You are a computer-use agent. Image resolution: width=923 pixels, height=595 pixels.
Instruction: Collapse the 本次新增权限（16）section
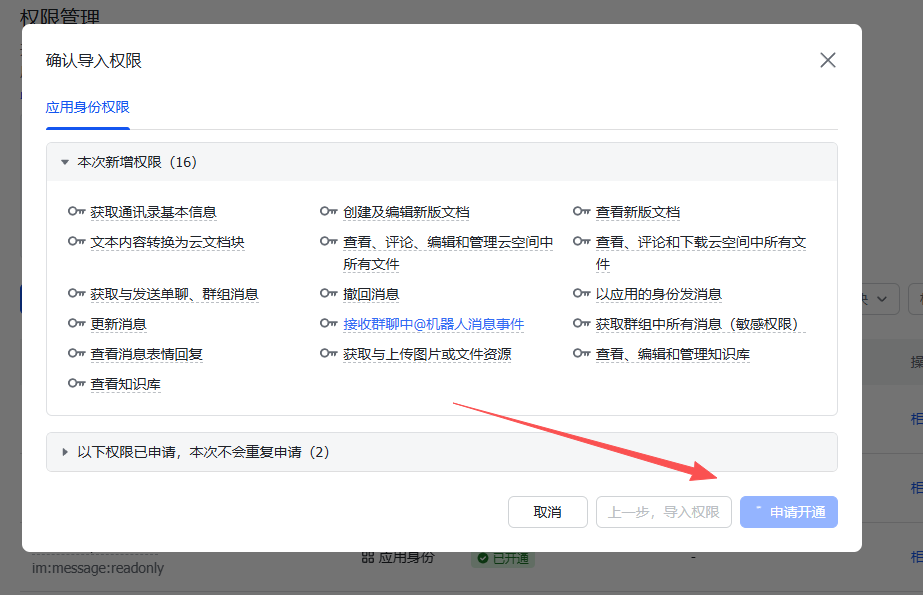65,162
